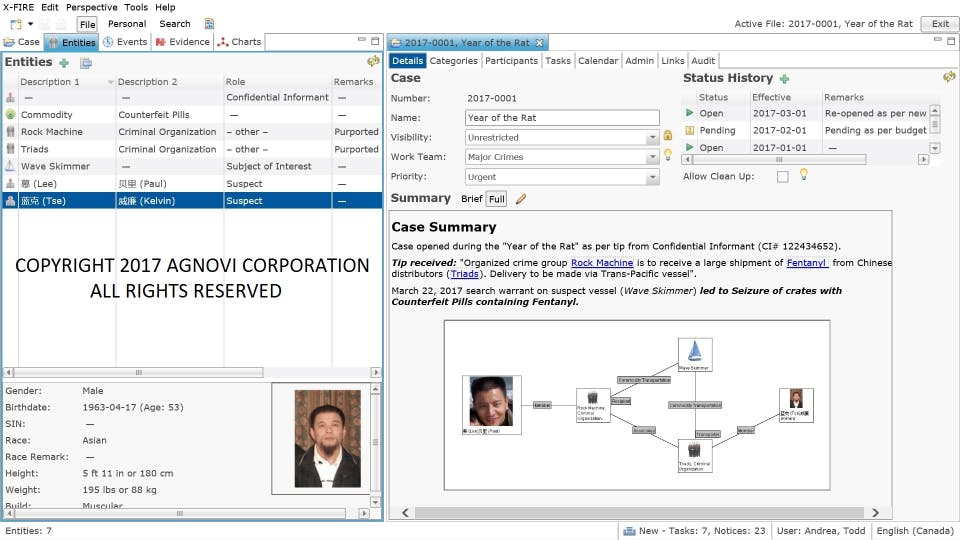The image size is (960, 540).
Task: Open the Priority dropdown
Action: [652, 177]
